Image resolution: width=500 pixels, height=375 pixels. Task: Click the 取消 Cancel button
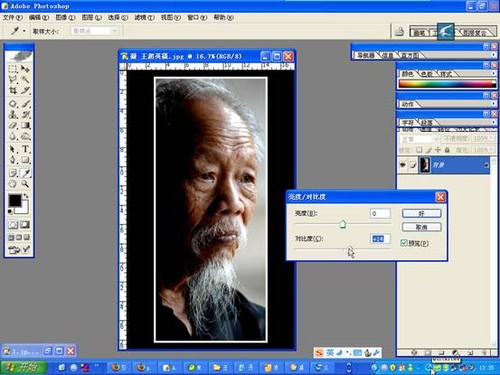(x=422, y=227)
